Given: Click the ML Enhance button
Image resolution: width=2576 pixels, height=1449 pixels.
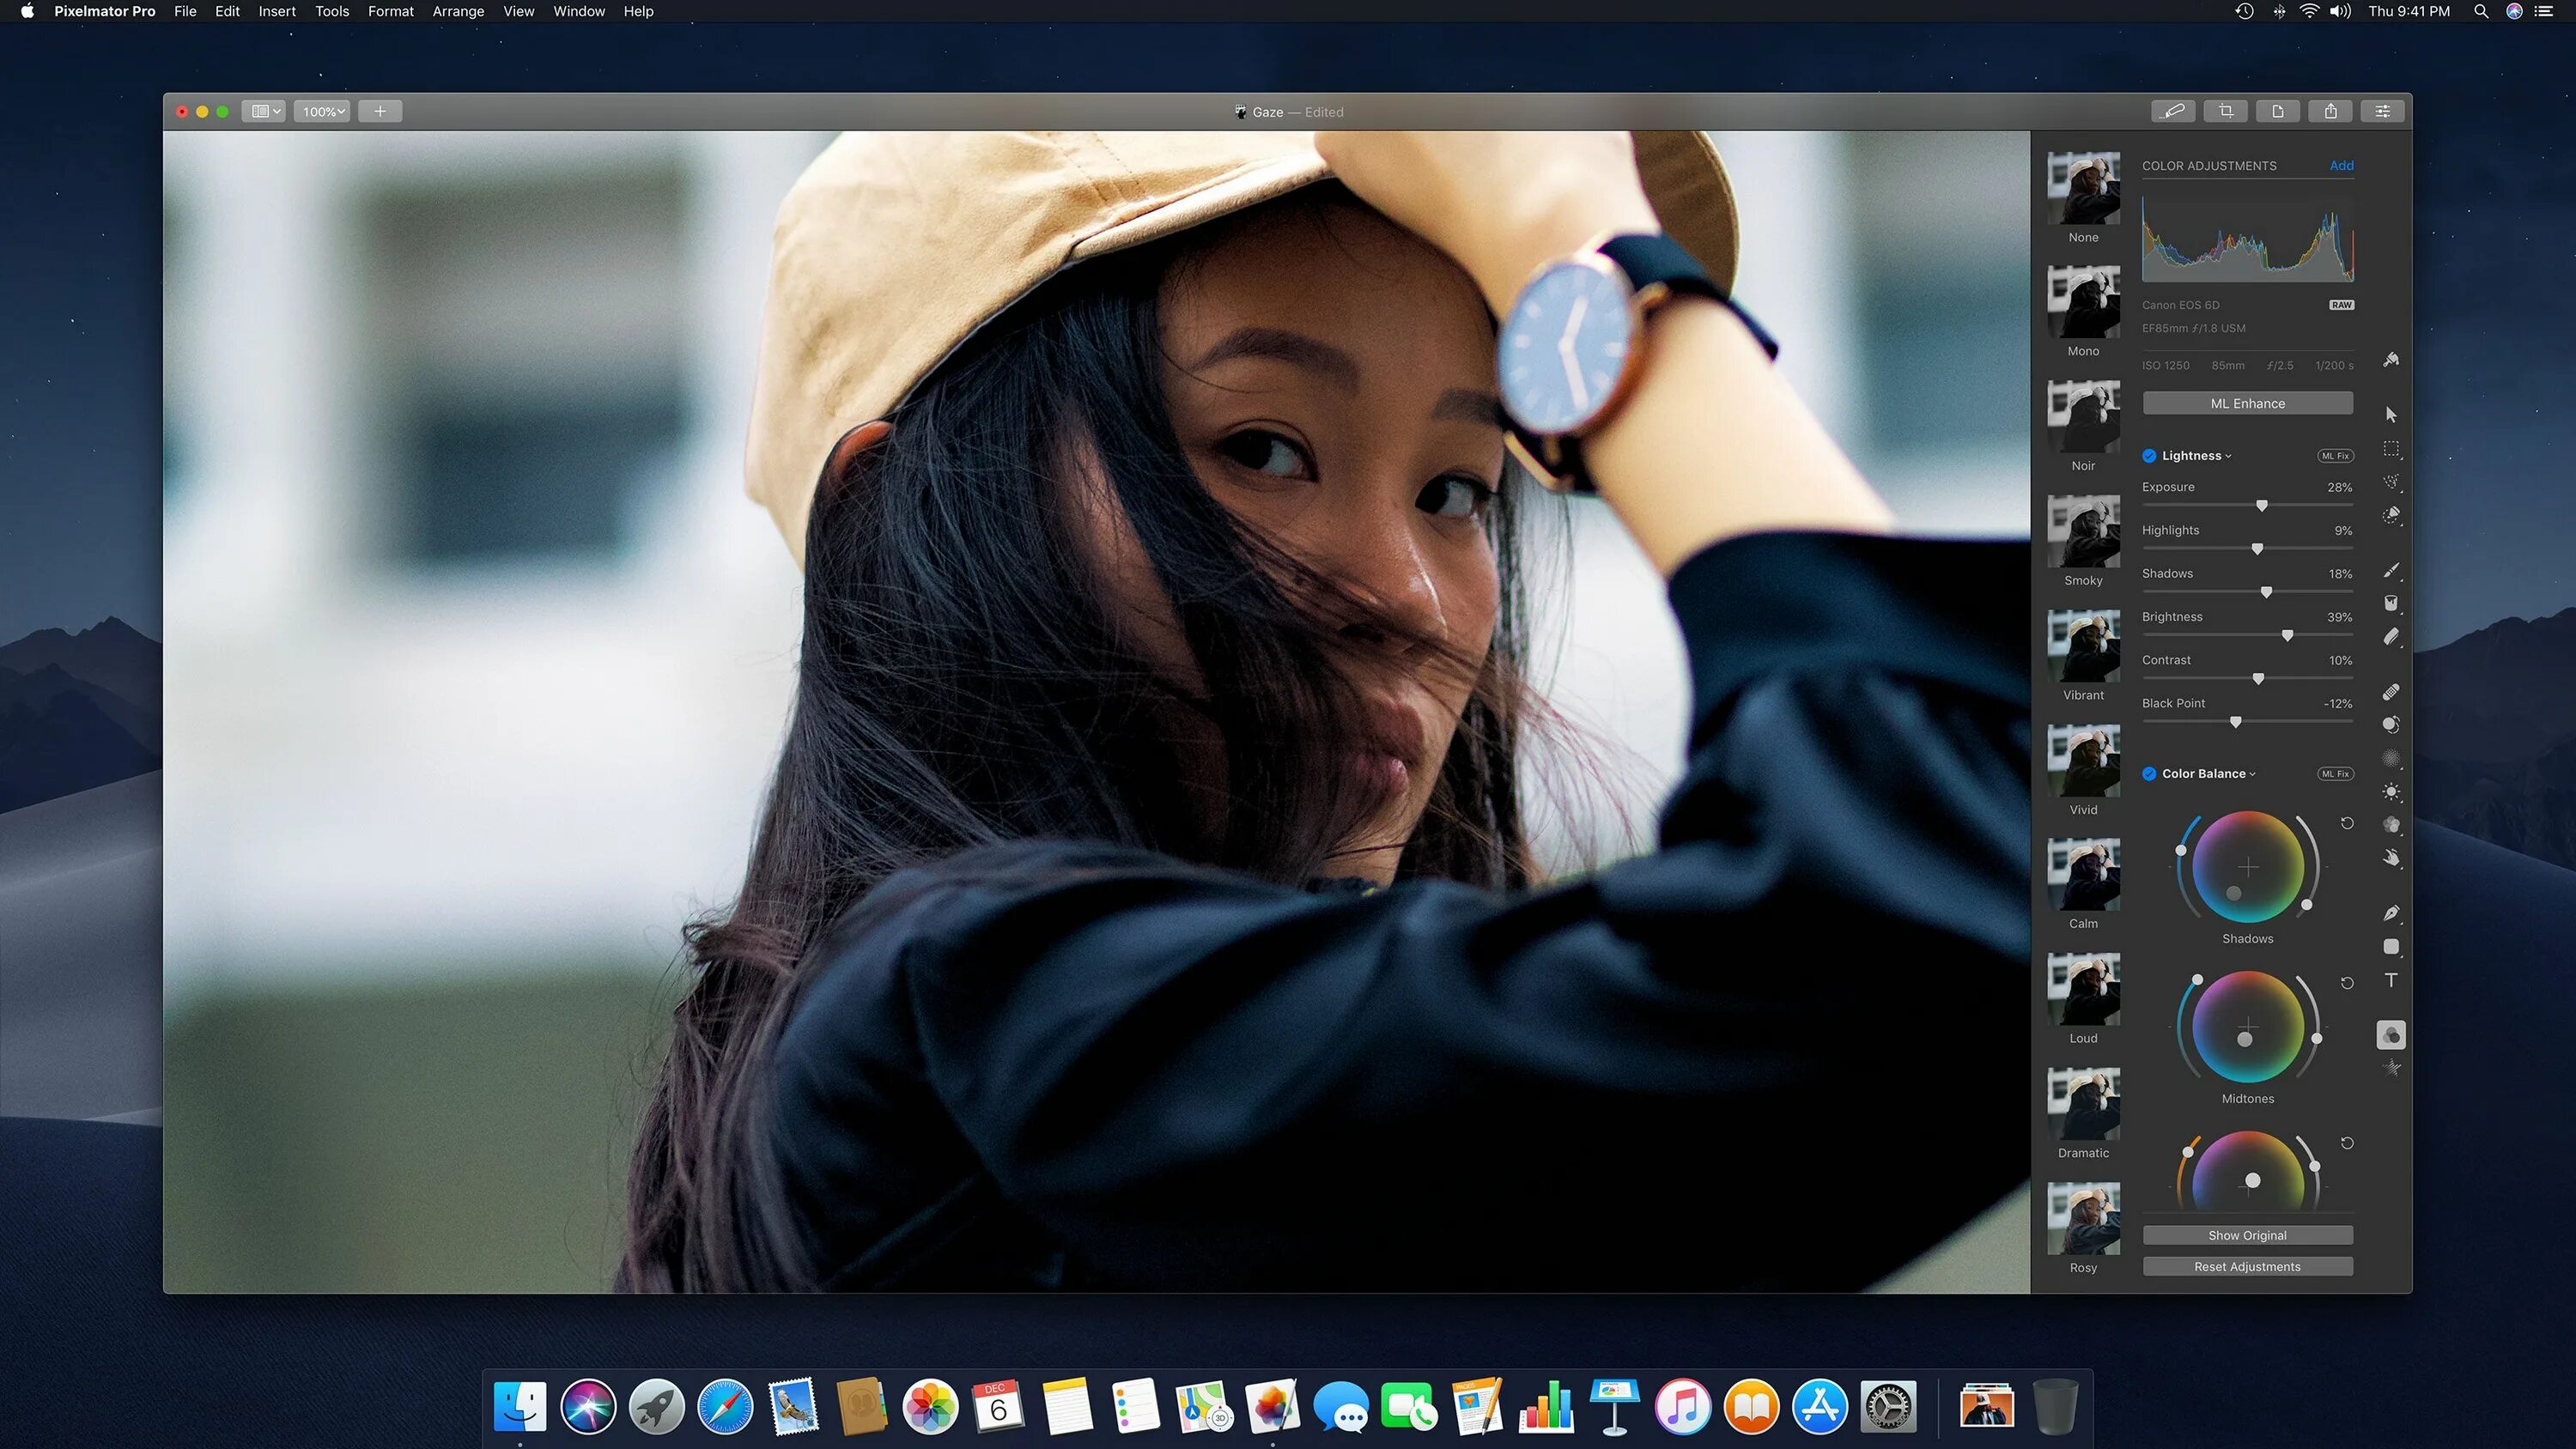Looking at the screenshot, I should tap(2247, 402).
